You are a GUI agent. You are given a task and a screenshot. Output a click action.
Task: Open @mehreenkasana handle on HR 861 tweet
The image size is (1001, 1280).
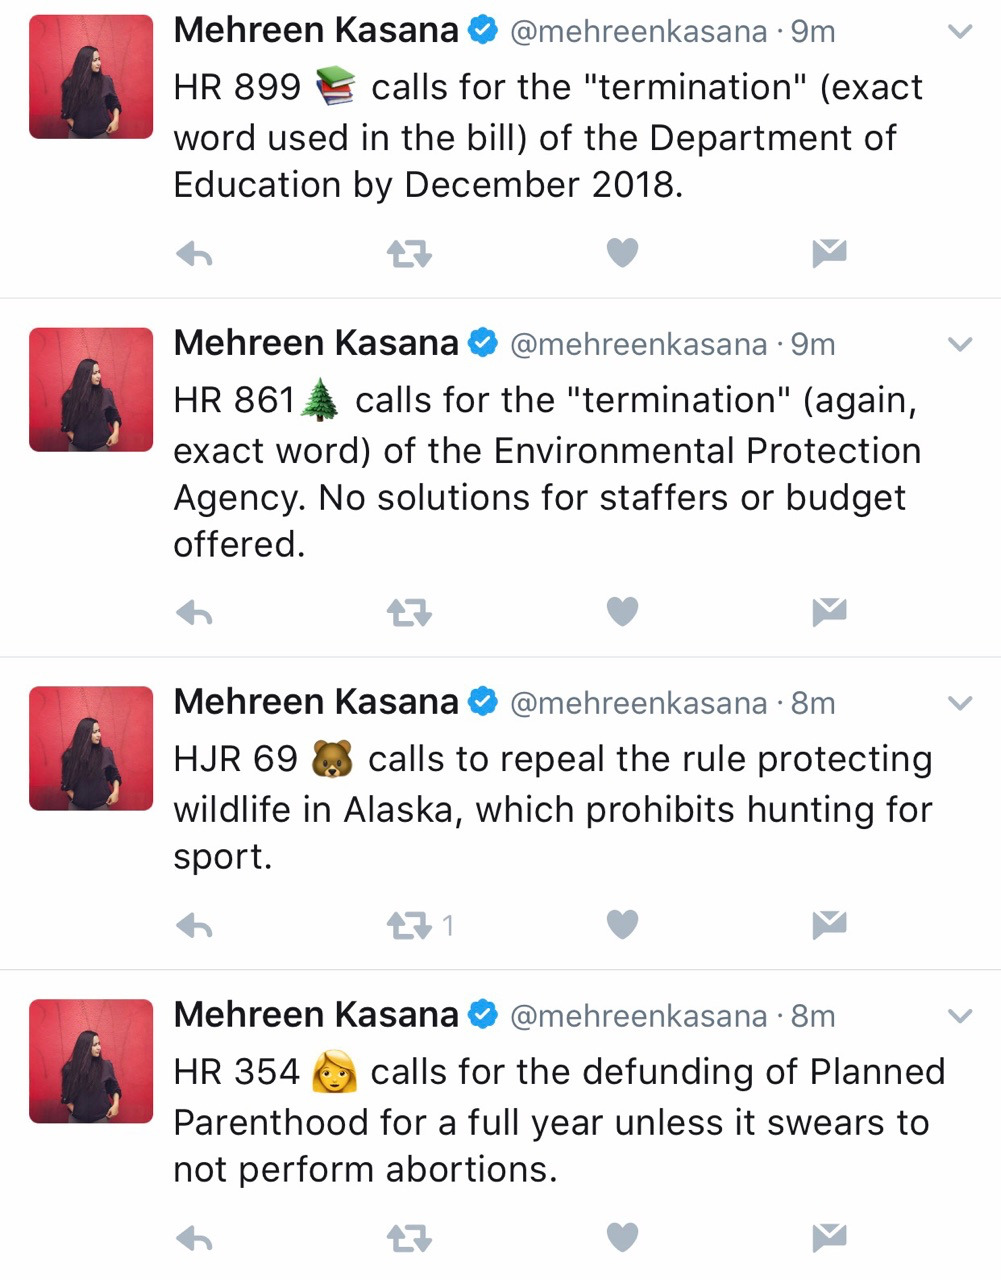pyautogui.click(x=638, y=345)
